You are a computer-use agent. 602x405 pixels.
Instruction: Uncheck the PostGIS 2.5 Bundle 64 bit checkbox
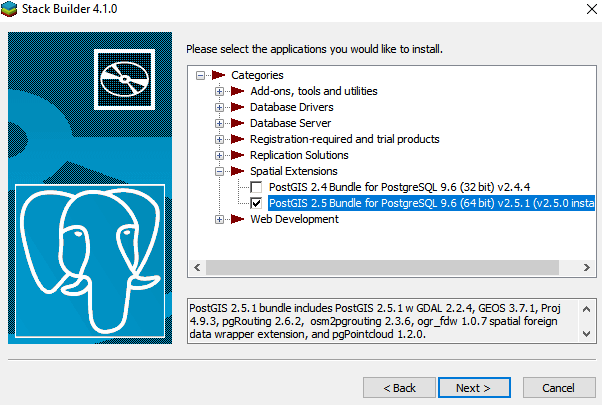(256, 203)
